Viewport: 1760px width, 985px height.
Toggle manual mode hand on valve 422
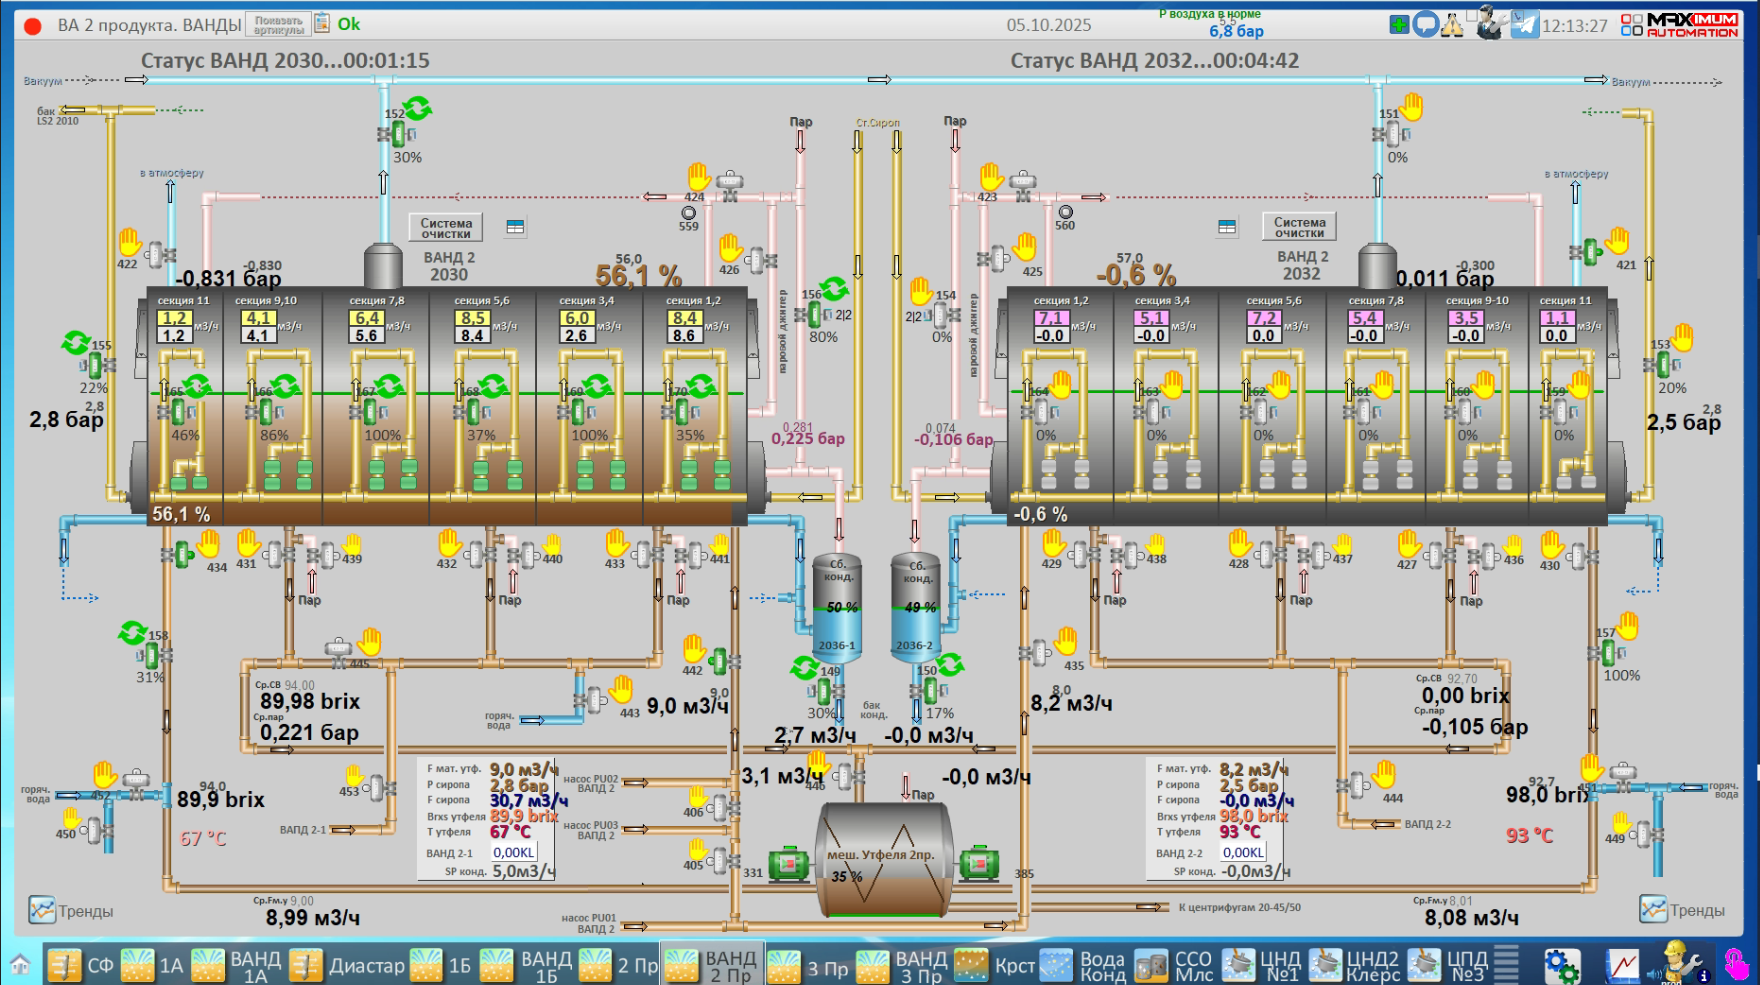130,242
